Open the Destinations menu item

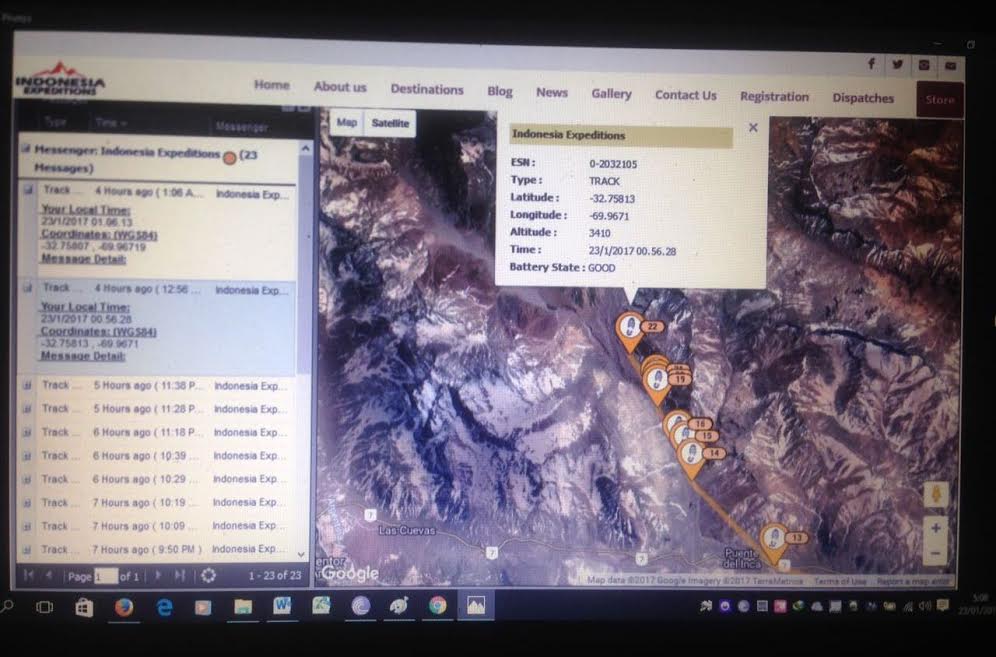pos(427,89)
